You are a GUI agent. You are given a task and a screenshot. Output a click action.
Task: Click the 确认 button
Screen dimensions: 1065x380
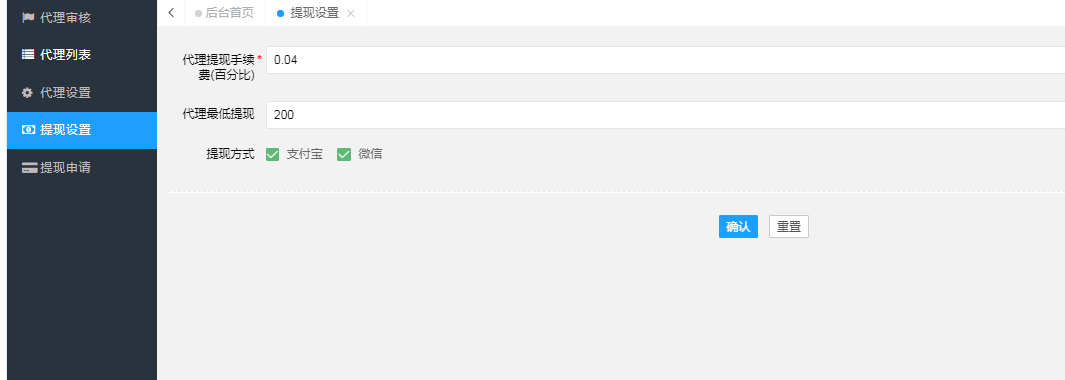[x=738, y=227]
